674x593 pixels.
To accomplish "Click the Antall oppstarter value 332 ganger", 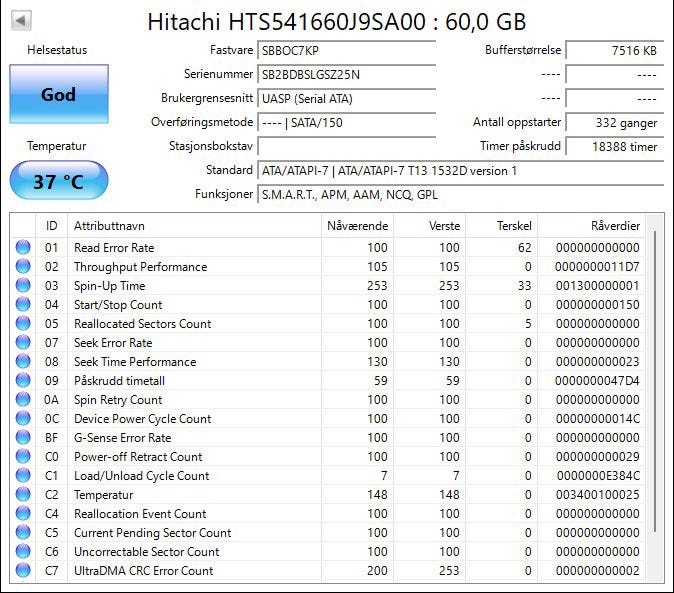I will (x=615, y=122).
